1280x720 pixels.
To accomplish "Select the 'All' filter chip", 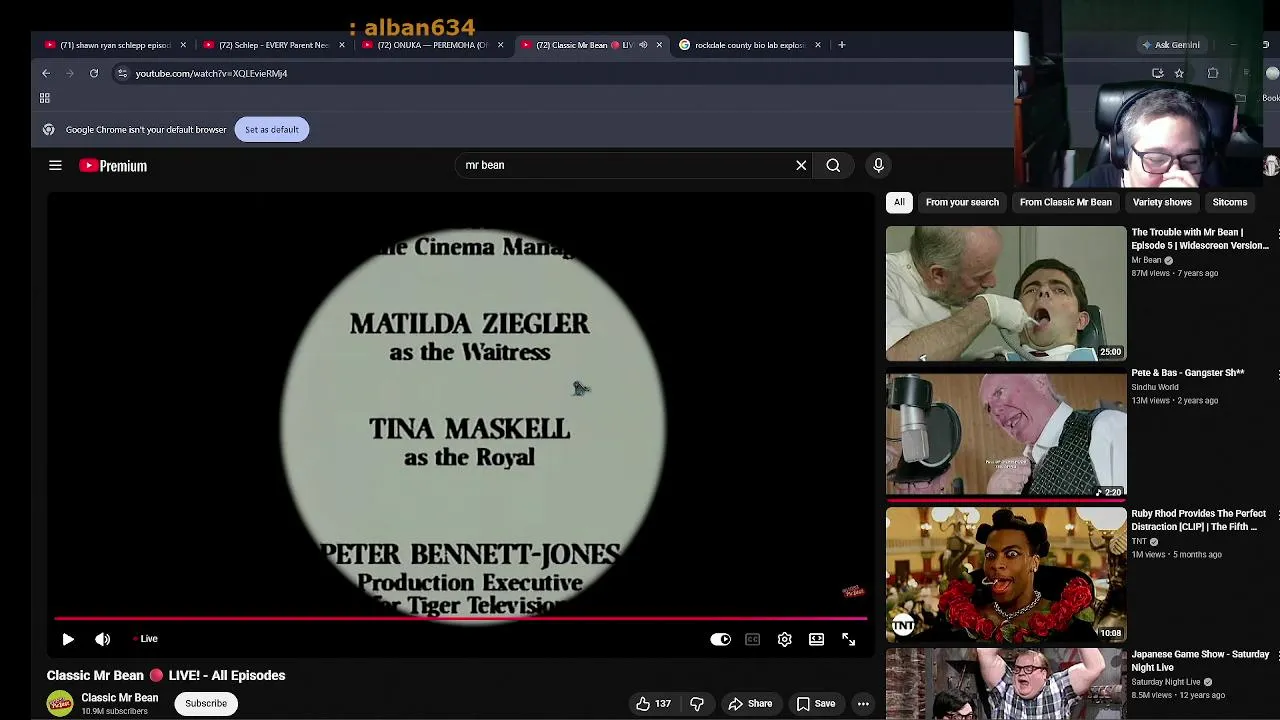I will [x=899, y=203].
